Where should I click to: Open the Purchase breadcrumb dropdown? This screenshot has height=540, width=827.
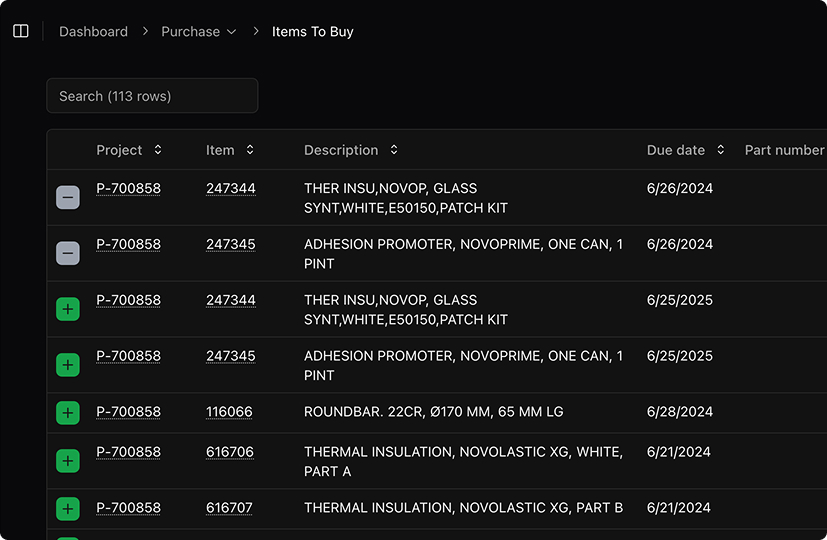point(198,32)
